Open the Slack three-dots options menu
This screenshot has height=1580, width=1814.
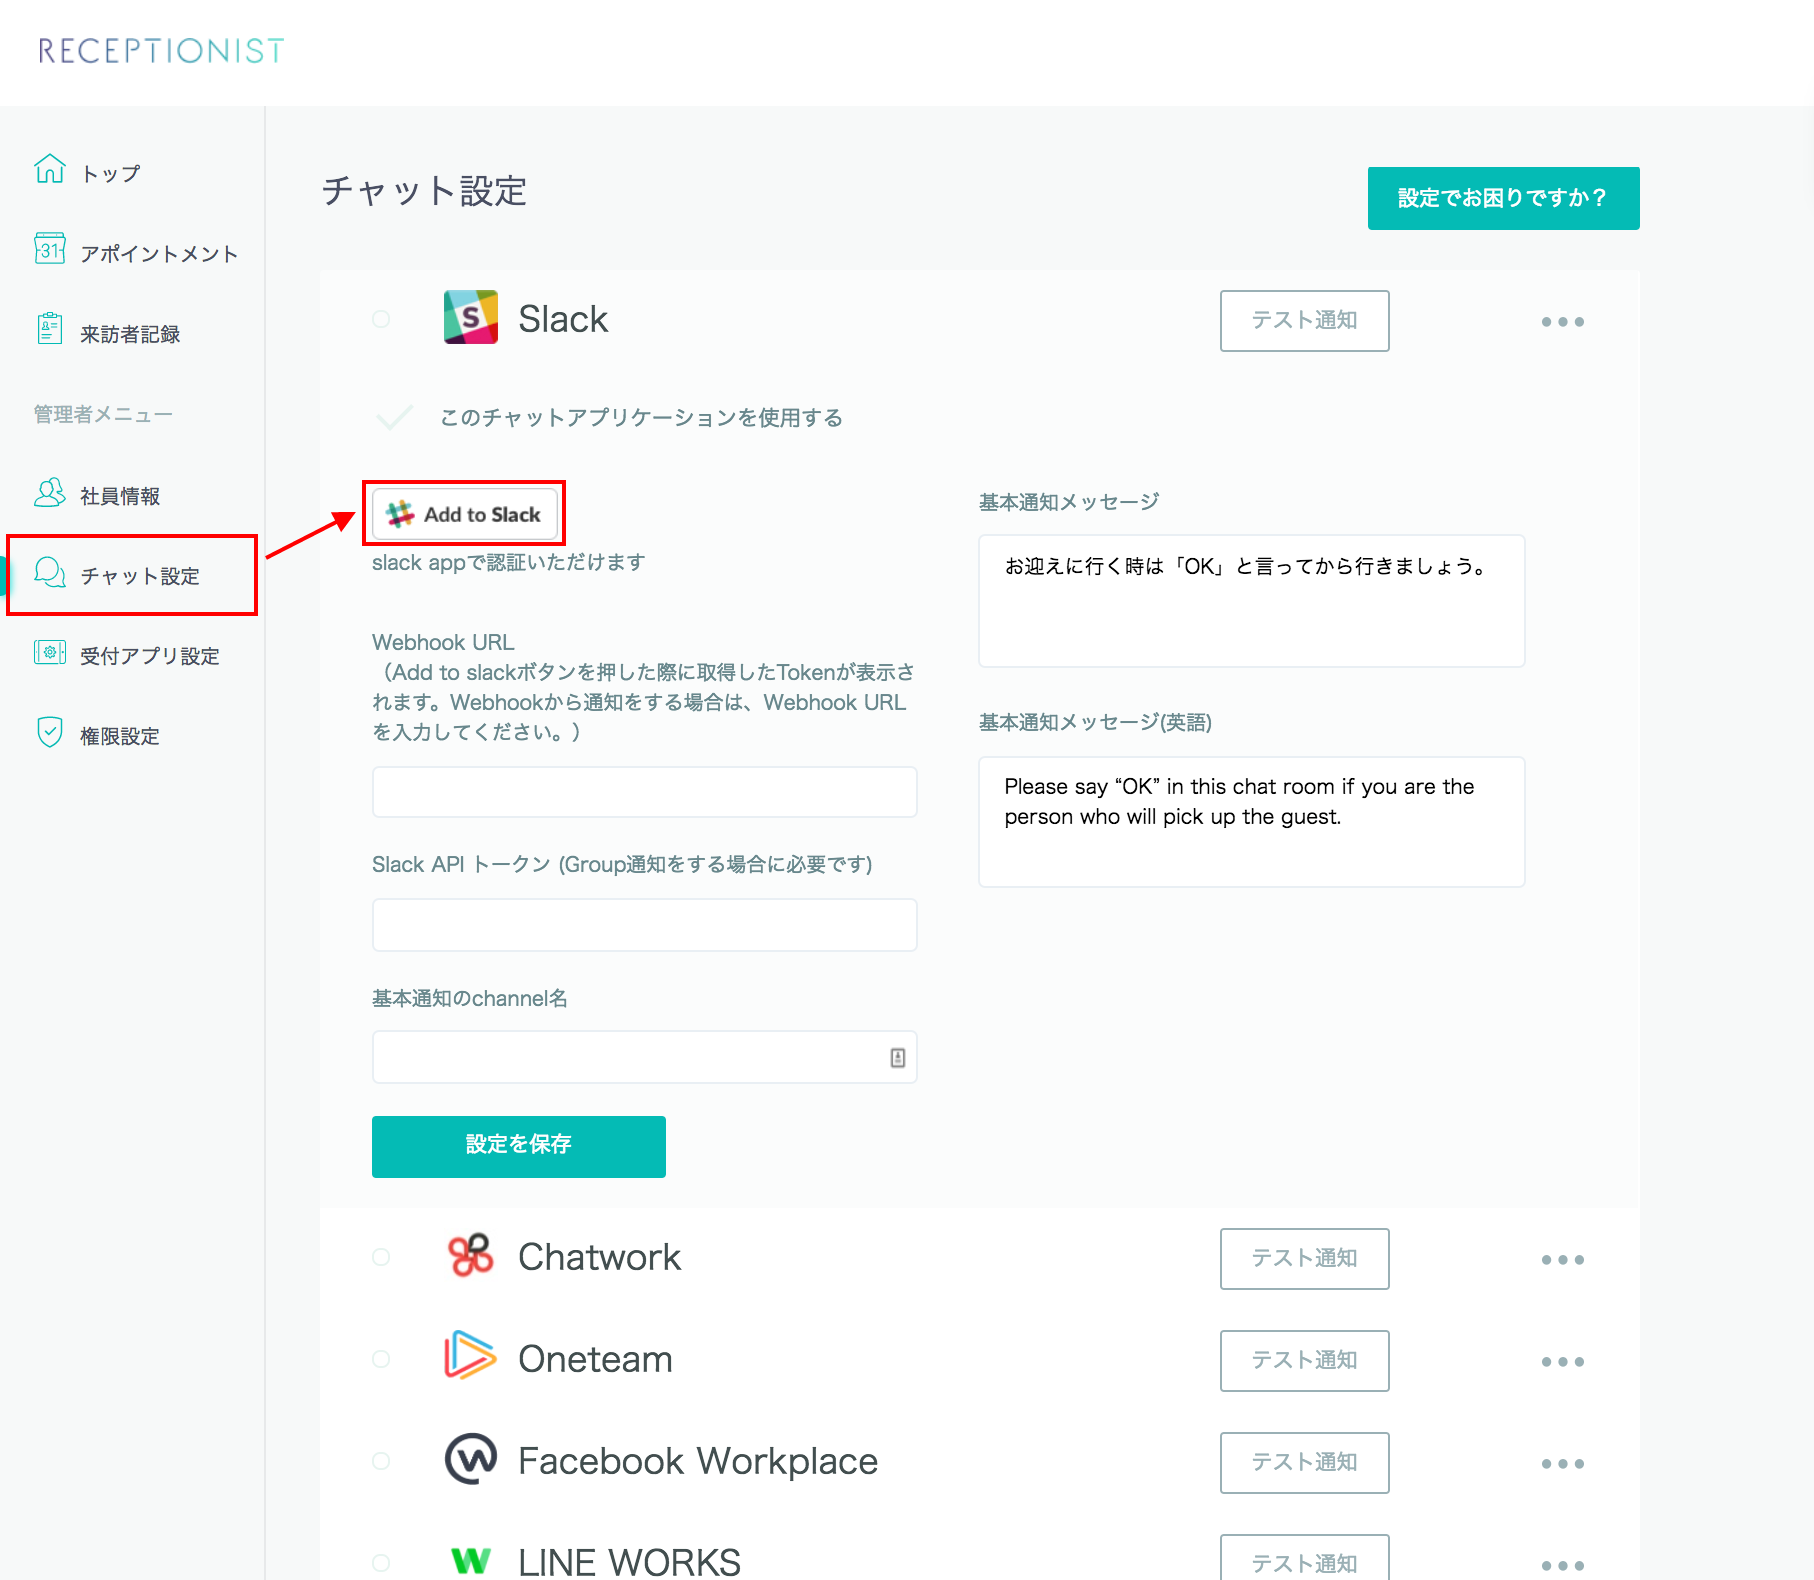pyautogui.click(x=1562, y=322)
